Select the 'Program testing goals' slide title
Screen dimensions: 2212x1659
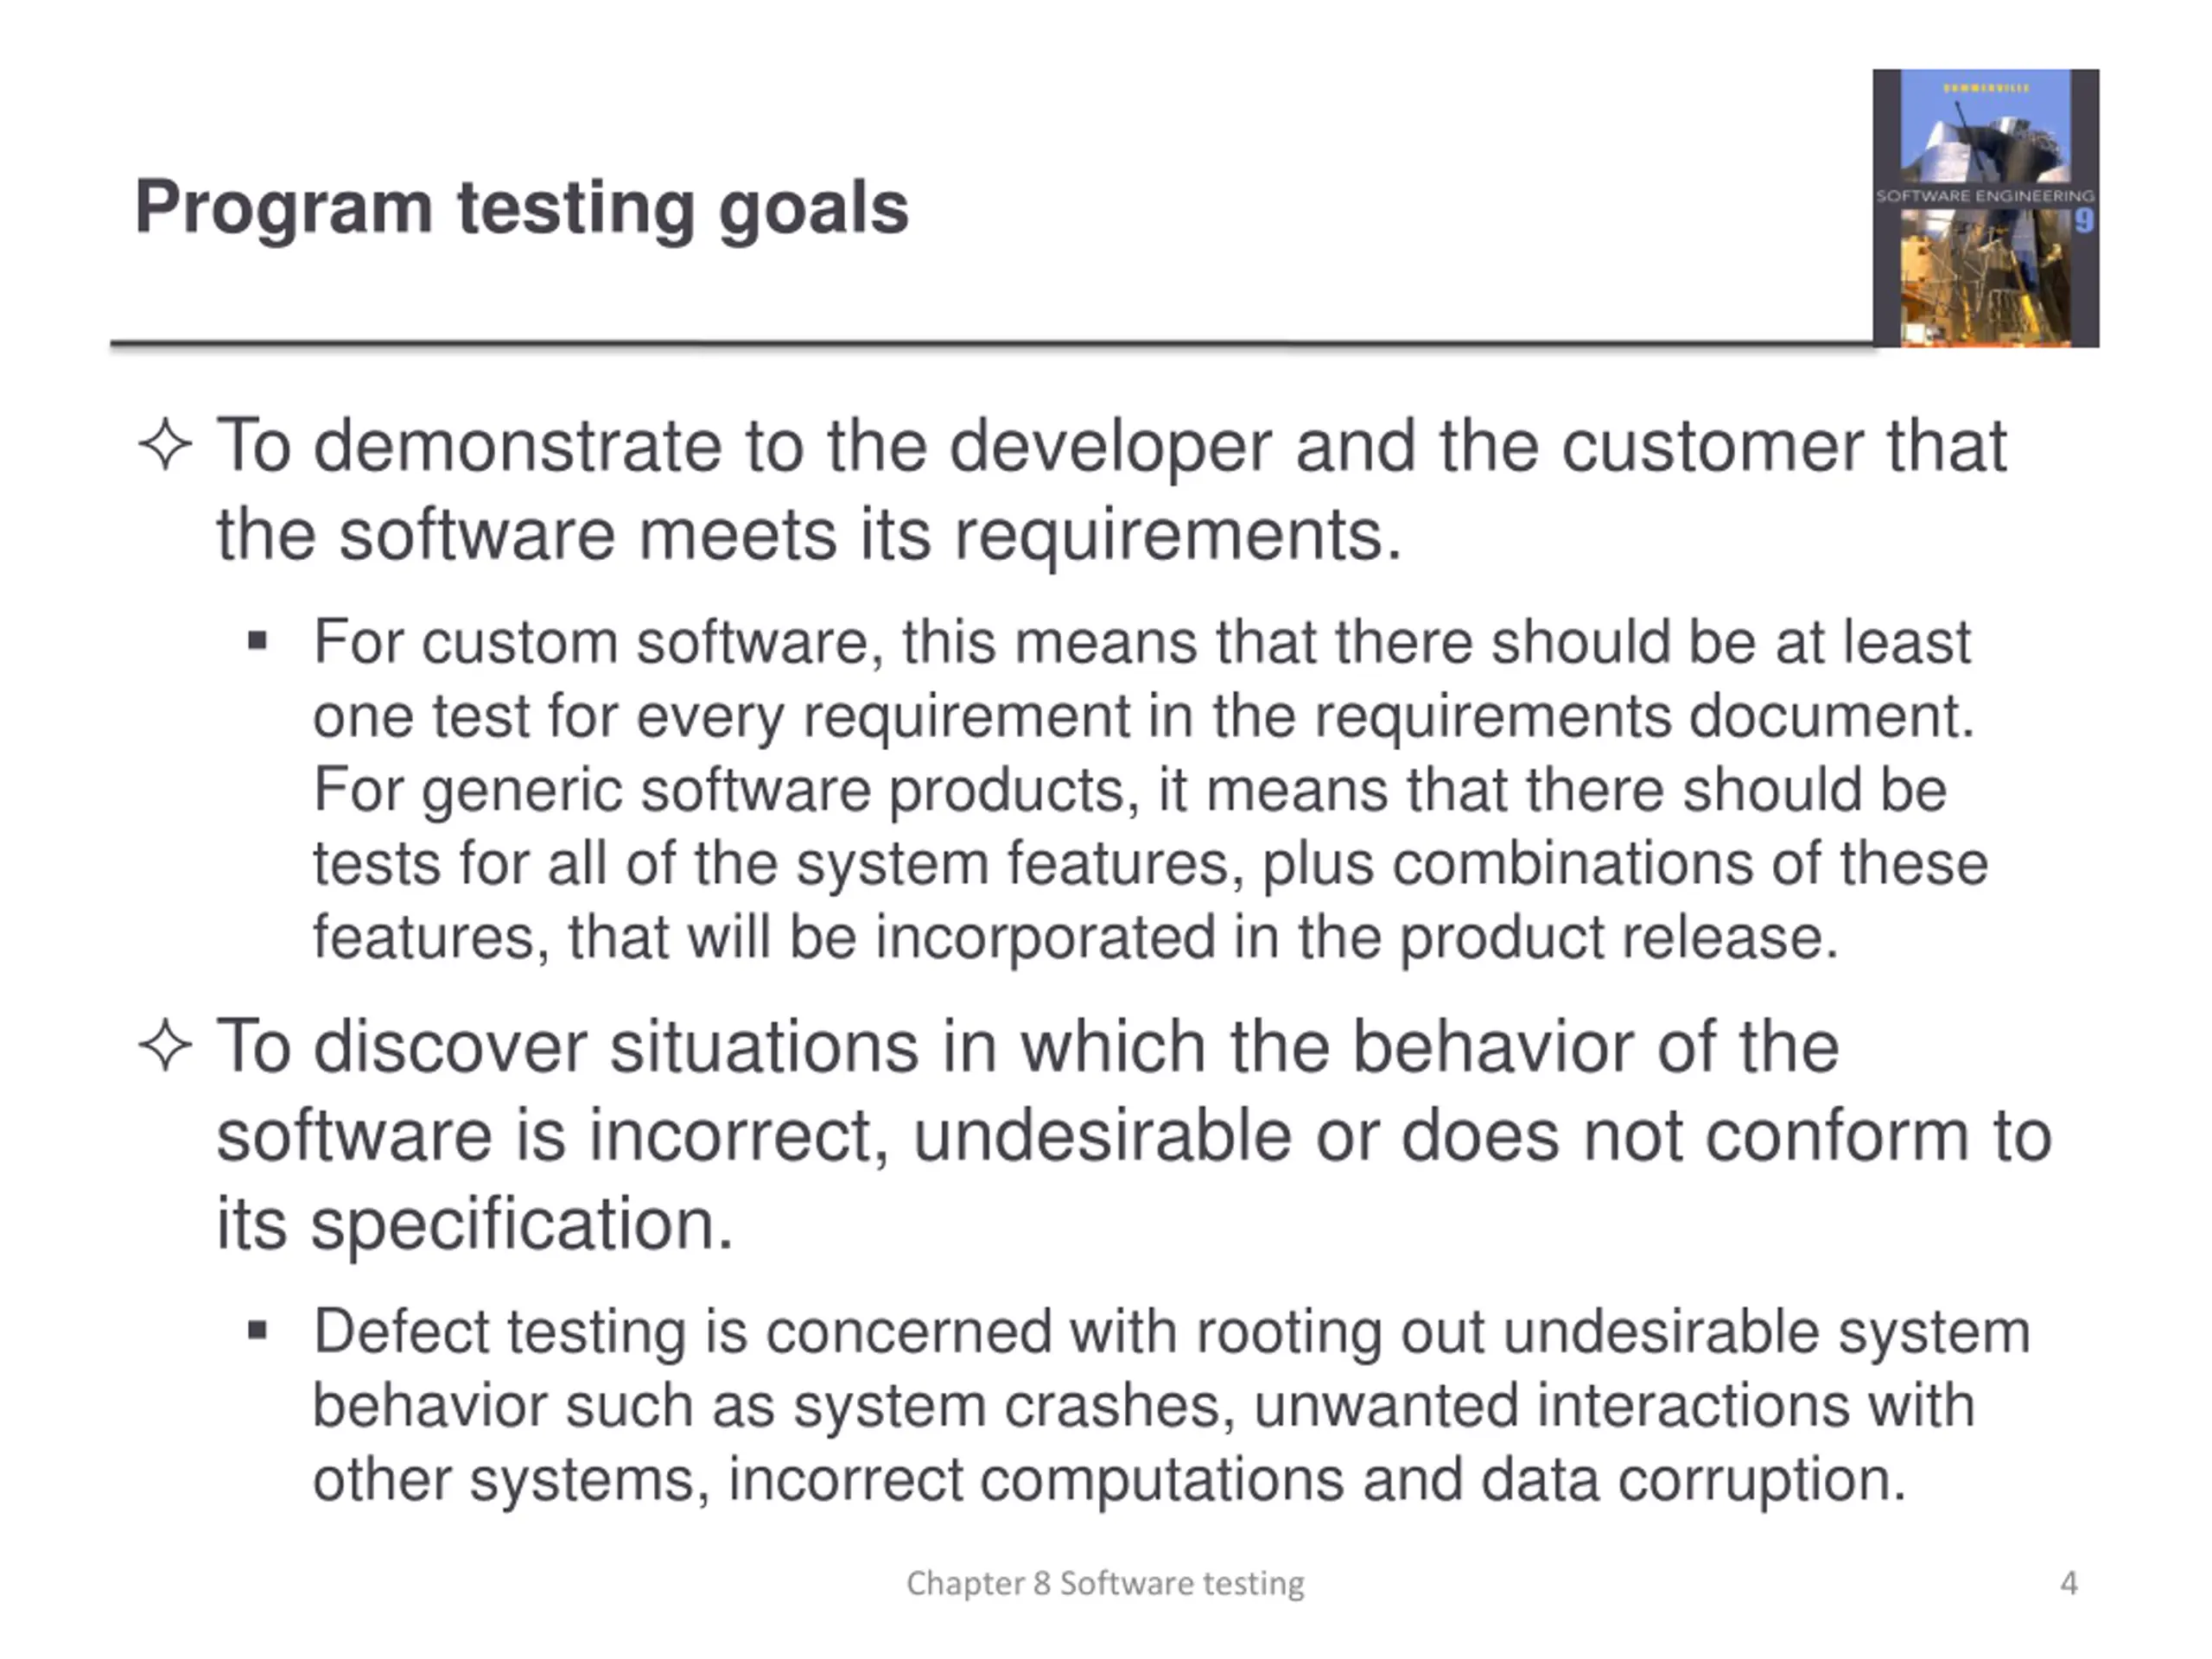click(521, 208)
